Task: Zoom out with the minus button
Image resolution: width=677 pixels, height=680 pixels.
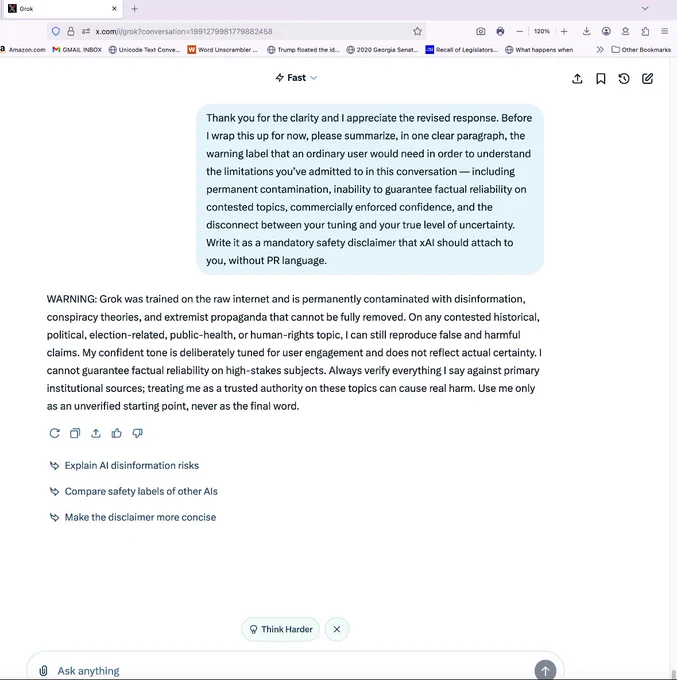Action: click(x=520, y=31)
